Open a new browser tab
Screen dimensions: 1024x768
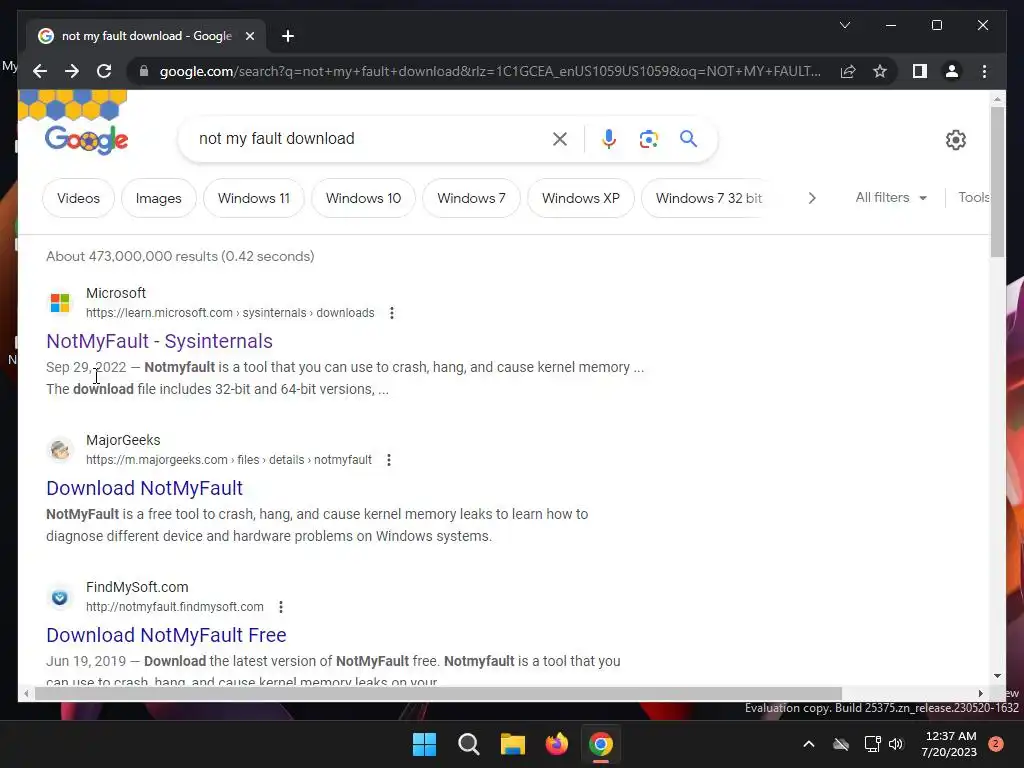click(x=288, y=36)
